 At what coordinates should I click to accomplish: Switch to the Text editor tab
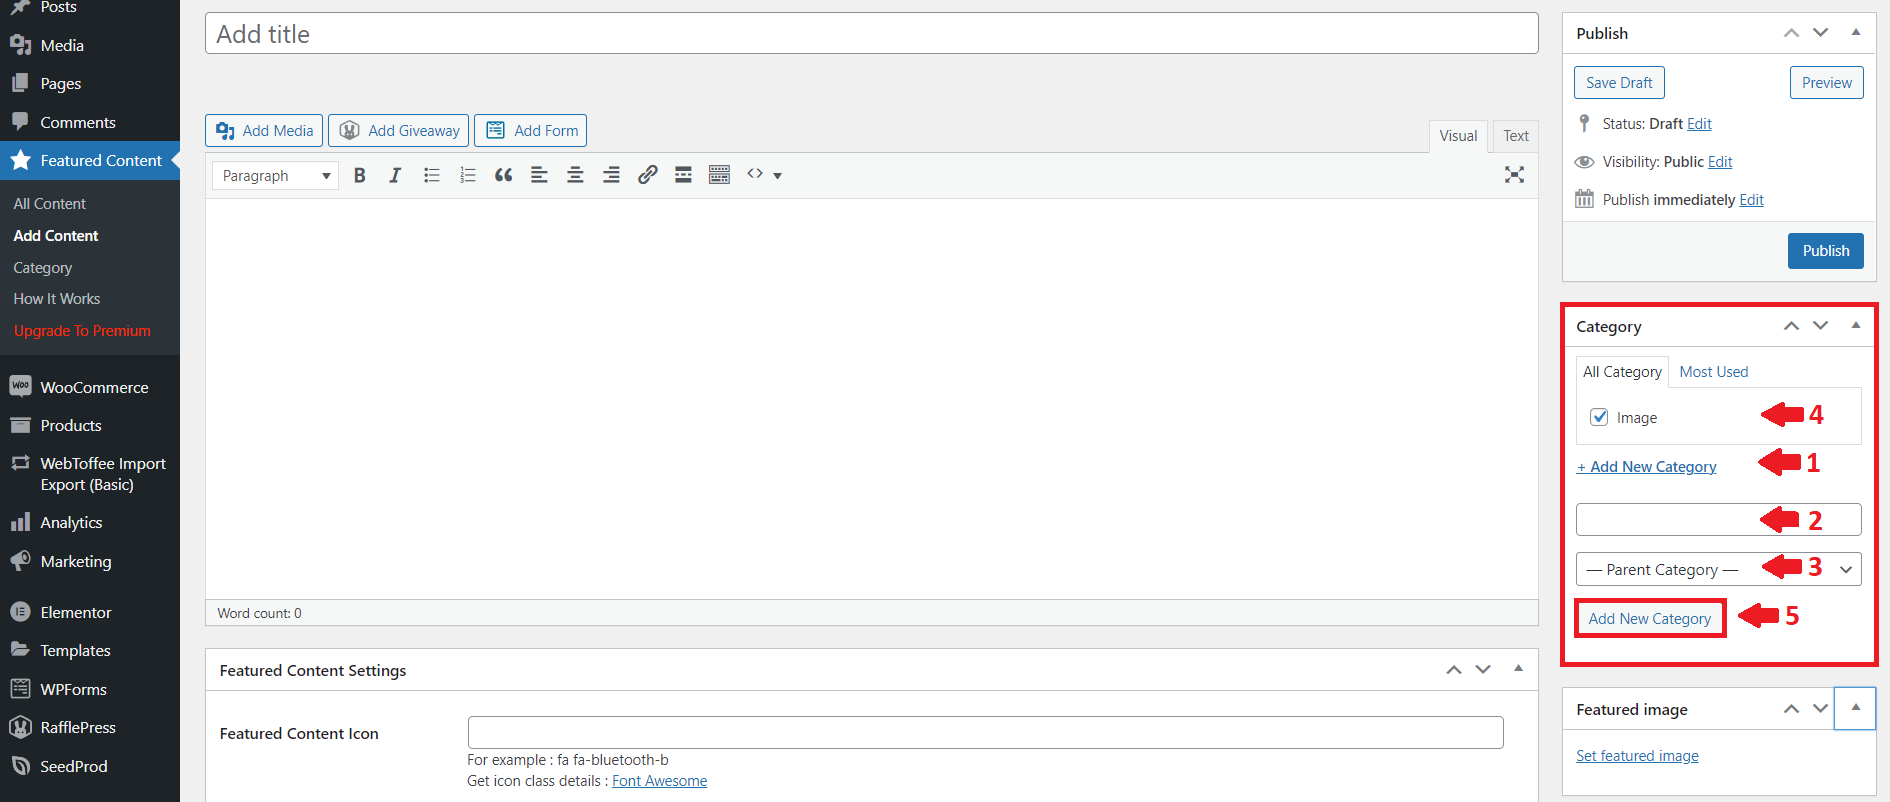[1516, 136]
